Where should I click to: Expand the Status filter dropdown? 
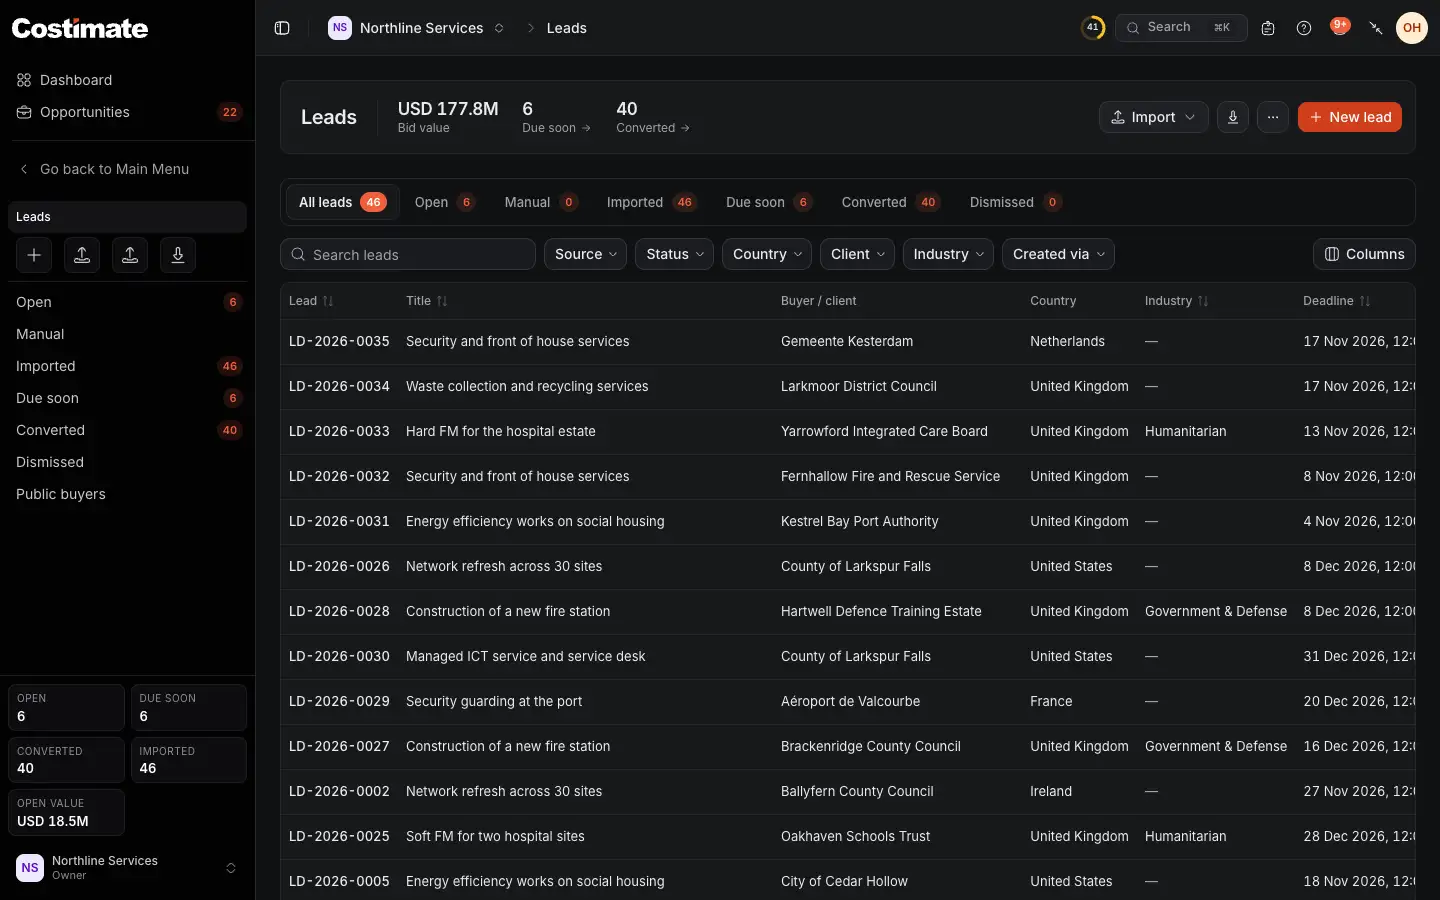(674, 254)
